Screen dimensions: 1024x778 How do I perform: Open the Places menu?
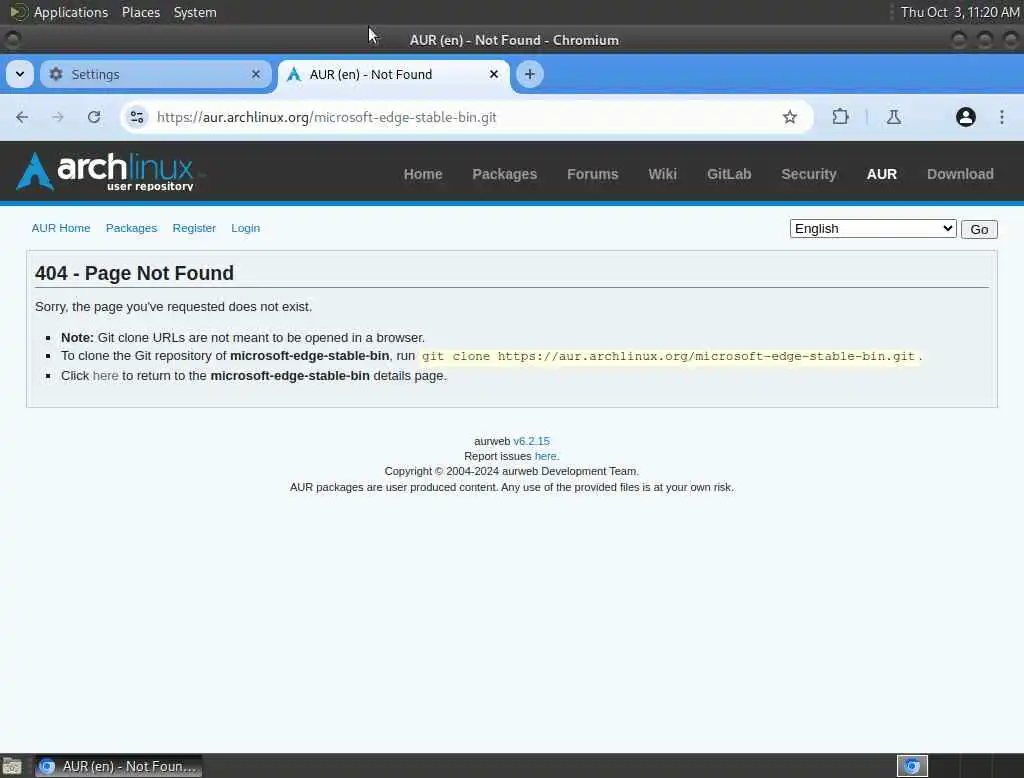pyautogui.click(x=141, y=12)
